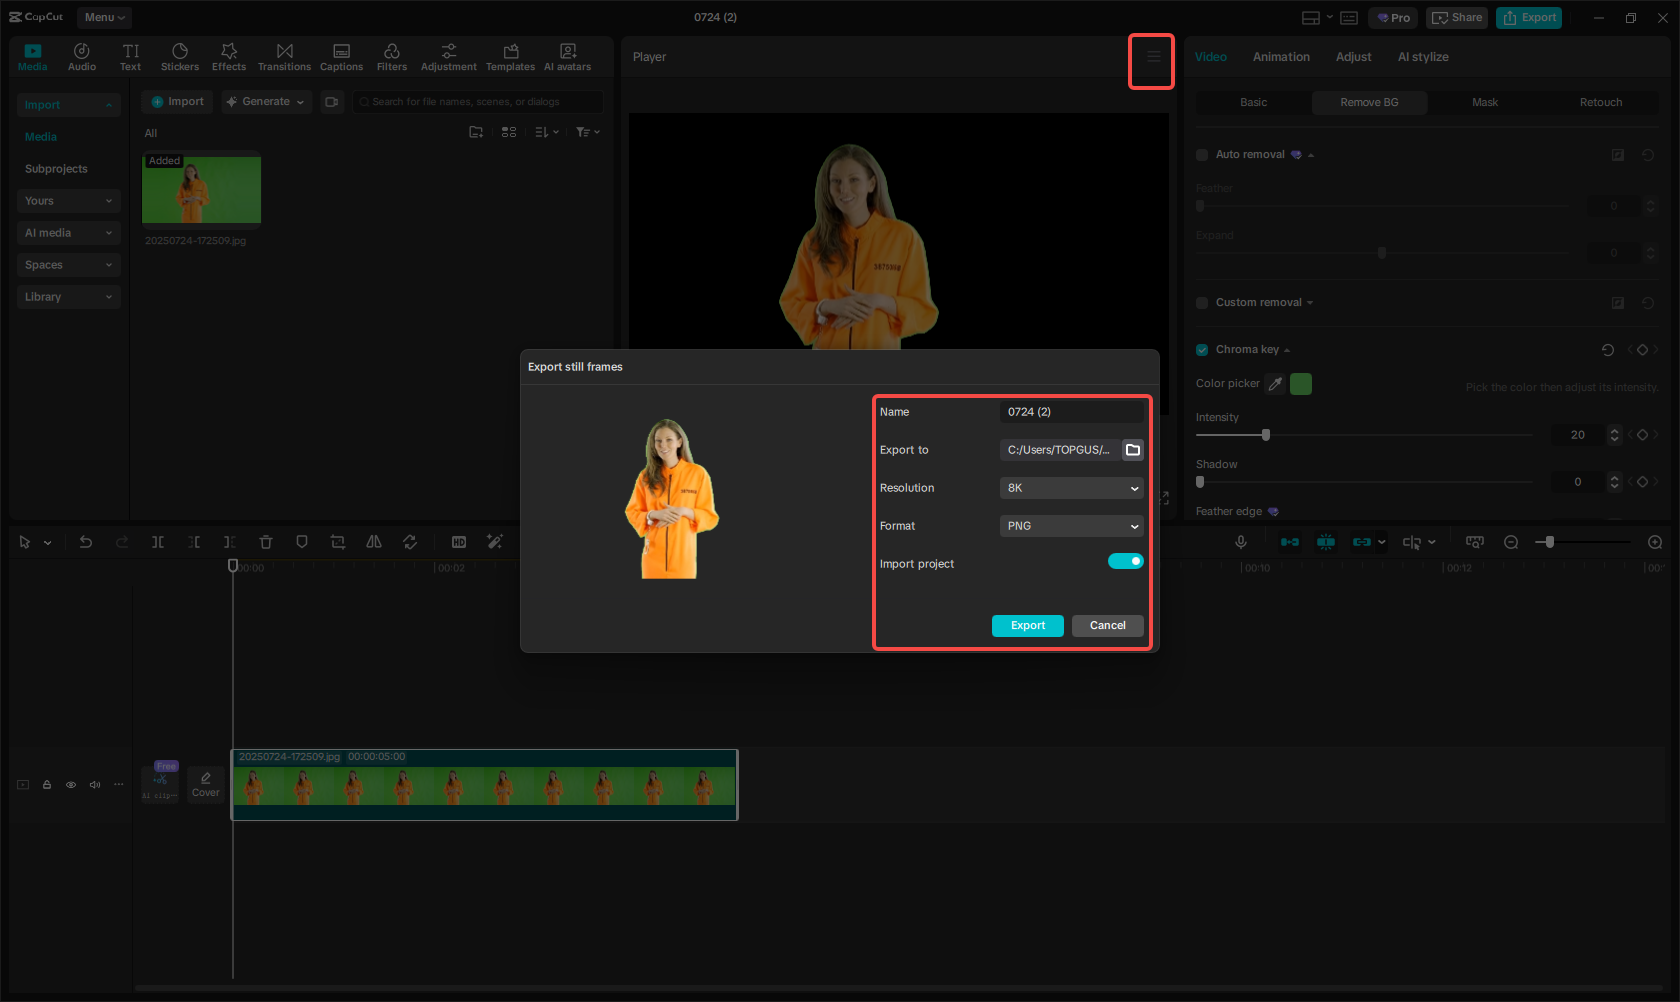Click the green Chroma key color swatch
The height and width of the screenshot is (1002, 1680).
point(1301,383)
